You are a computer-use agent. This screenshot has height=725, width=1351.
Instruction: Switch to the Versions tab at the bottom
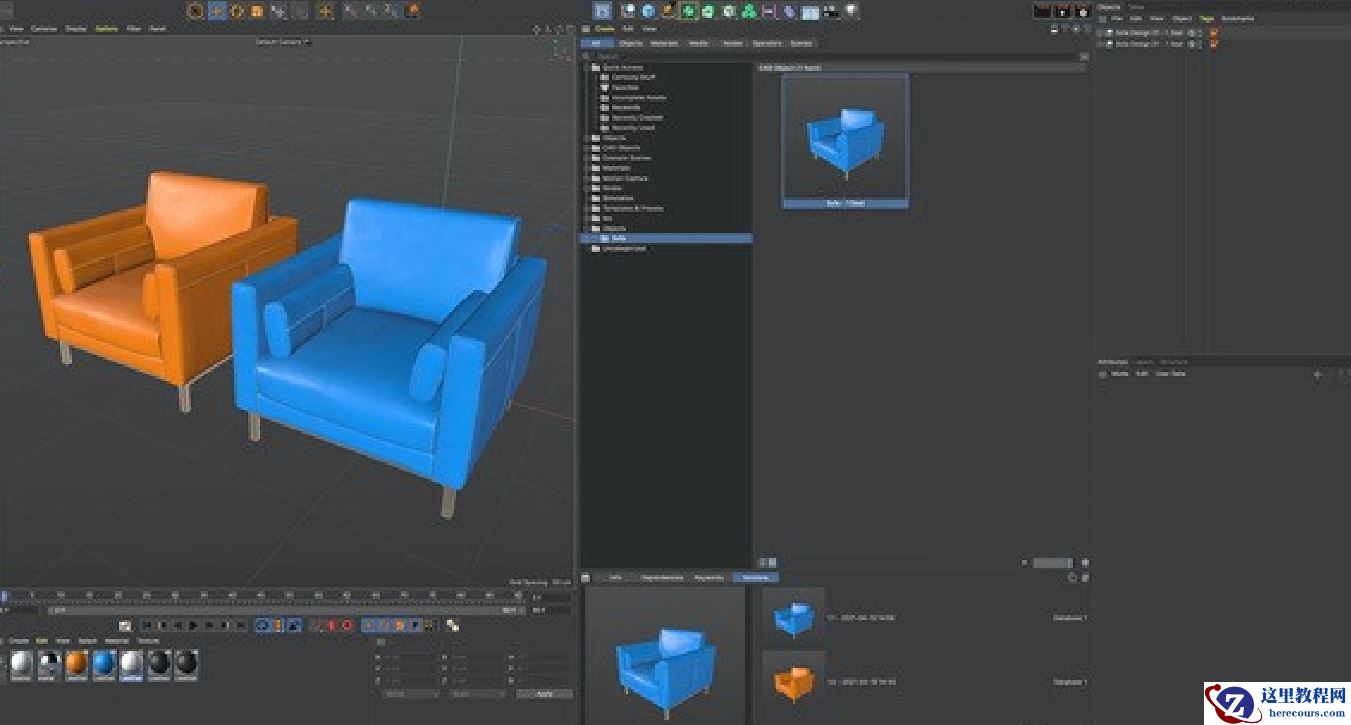click(x=756, y=577)
